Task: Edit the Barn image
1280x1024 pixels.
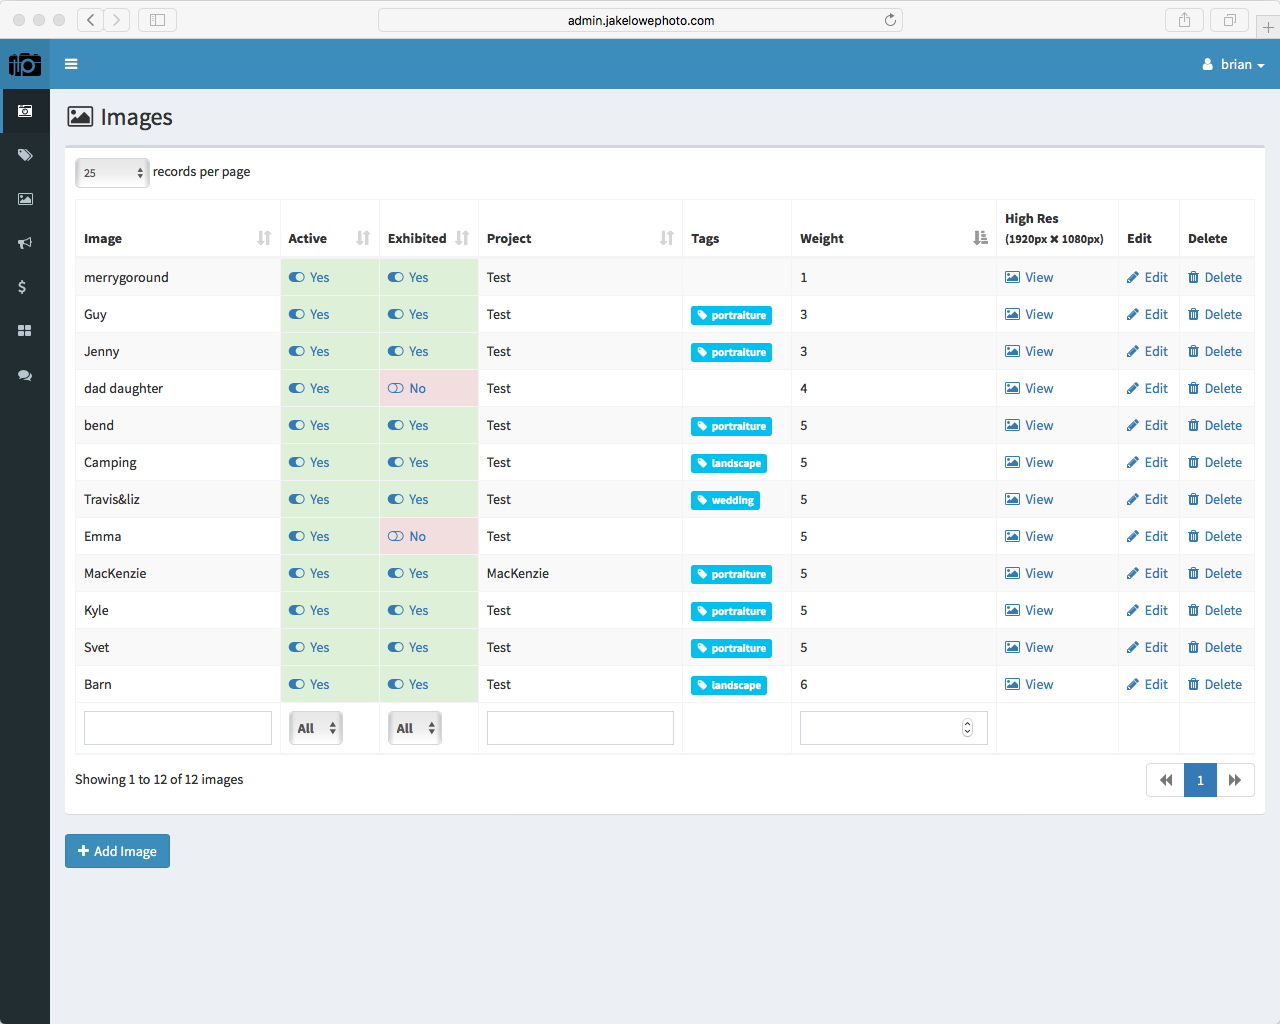Action: click(x=1147, y=684)
